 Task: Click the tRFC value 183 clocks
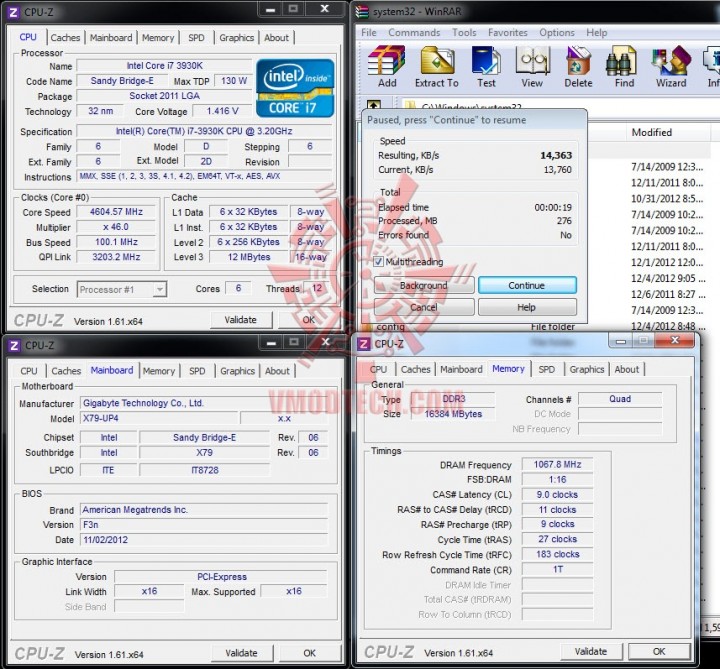click(x=557, y=555)
